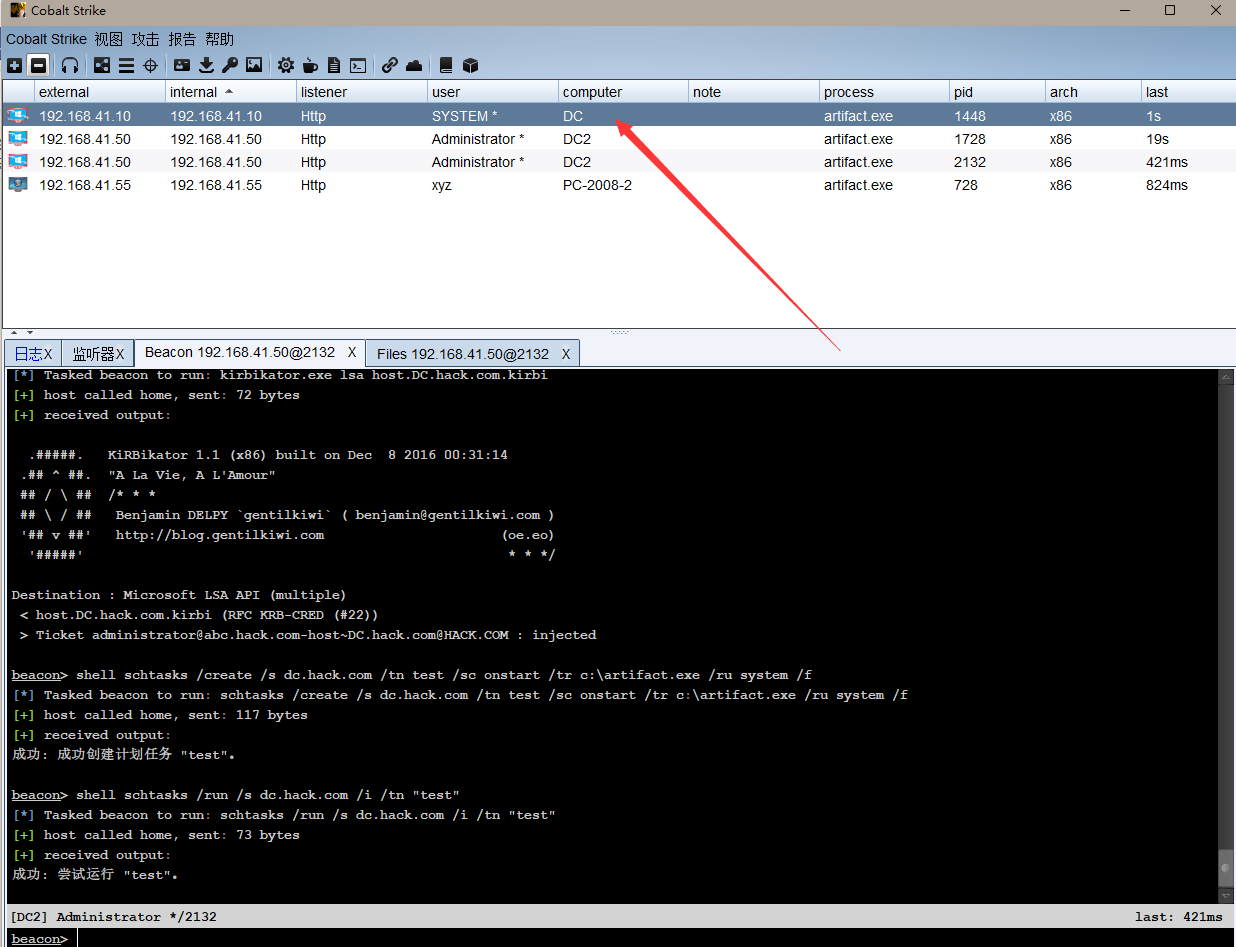Sort by the last column header
1236x947 pixels.
coord(1188,92)
